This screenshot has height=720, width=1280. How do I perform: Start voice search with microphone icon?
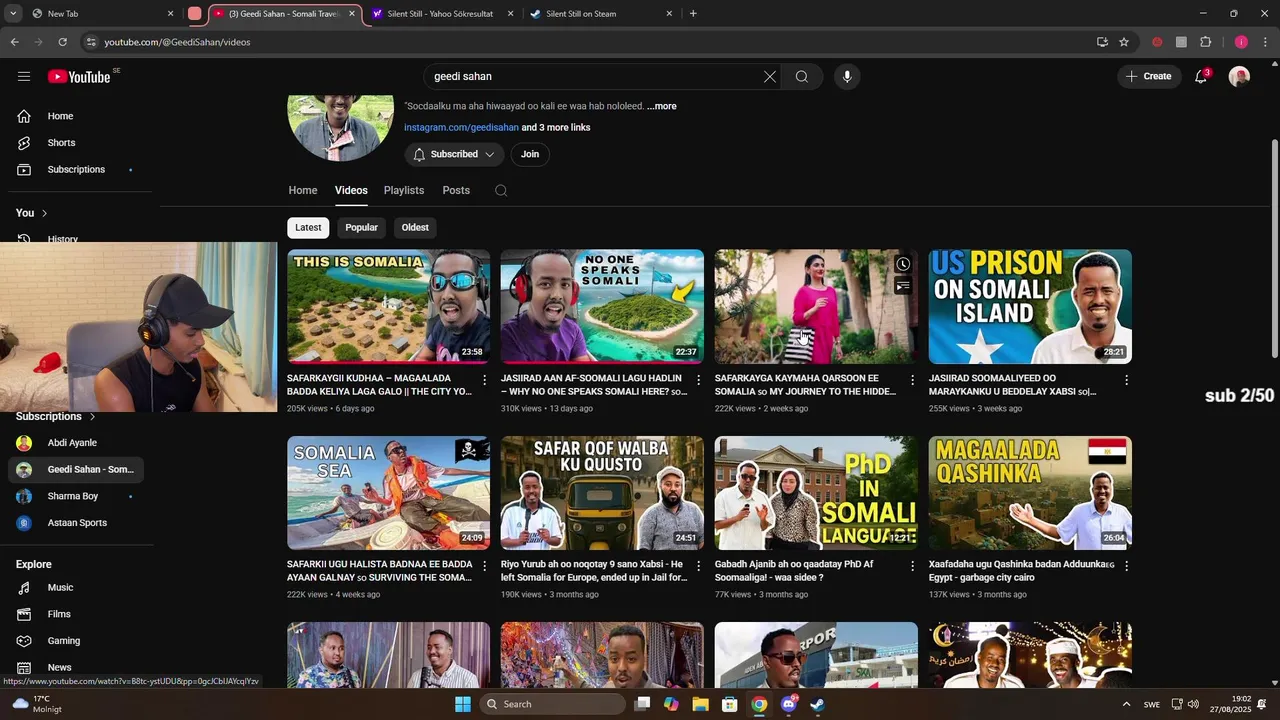pos(847,76)
